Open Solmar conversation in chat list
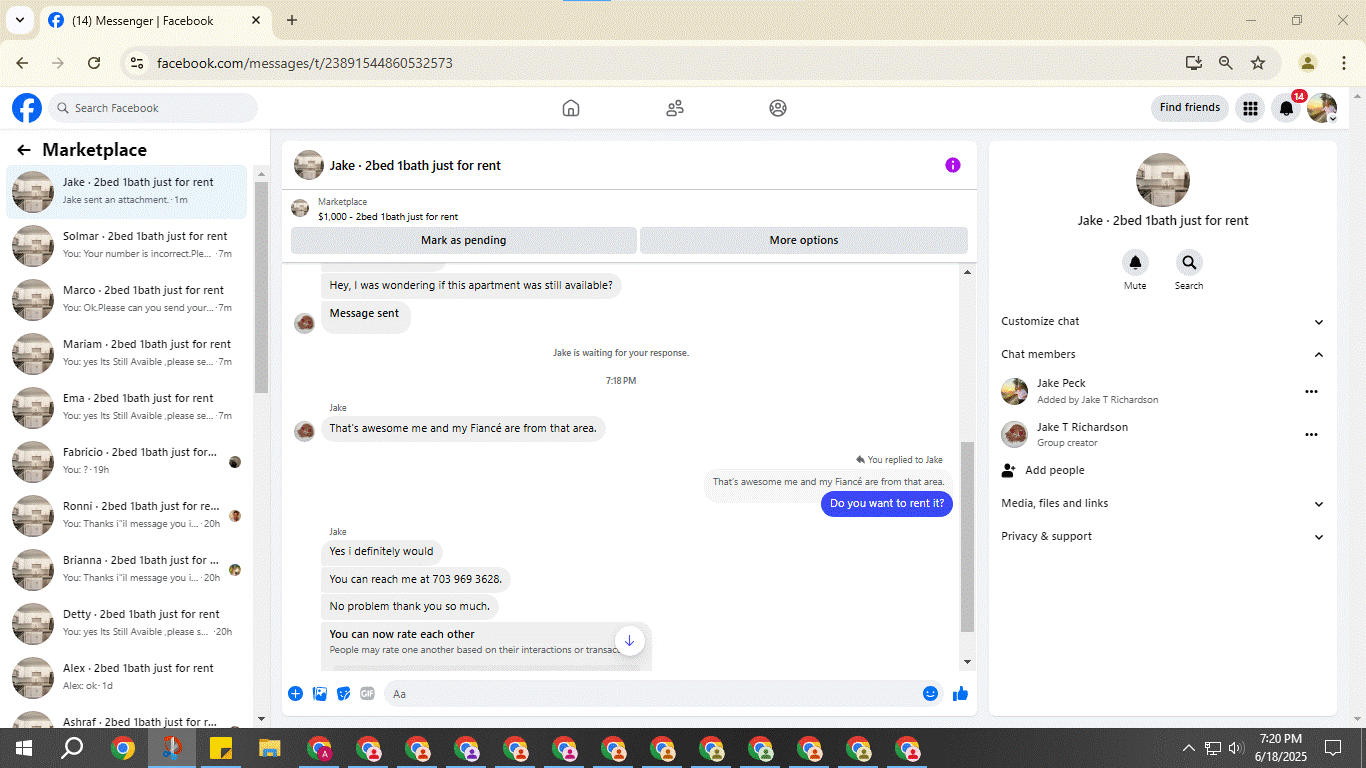The width and height of the screenshot is (1366, 768). coord(127,244)
